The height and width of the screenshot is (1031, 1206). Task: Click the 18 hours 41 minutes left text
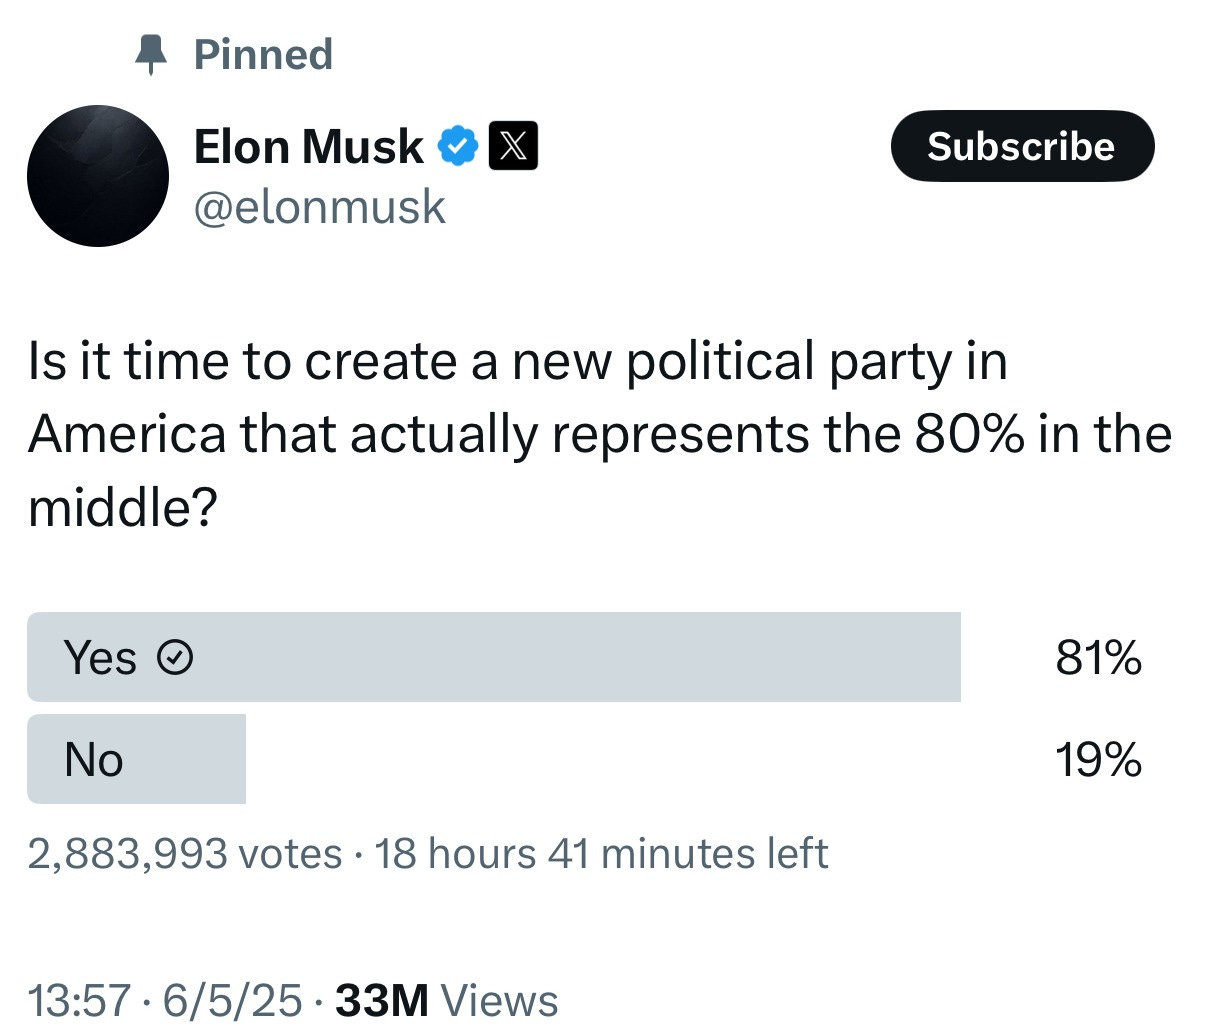point(601,854)
